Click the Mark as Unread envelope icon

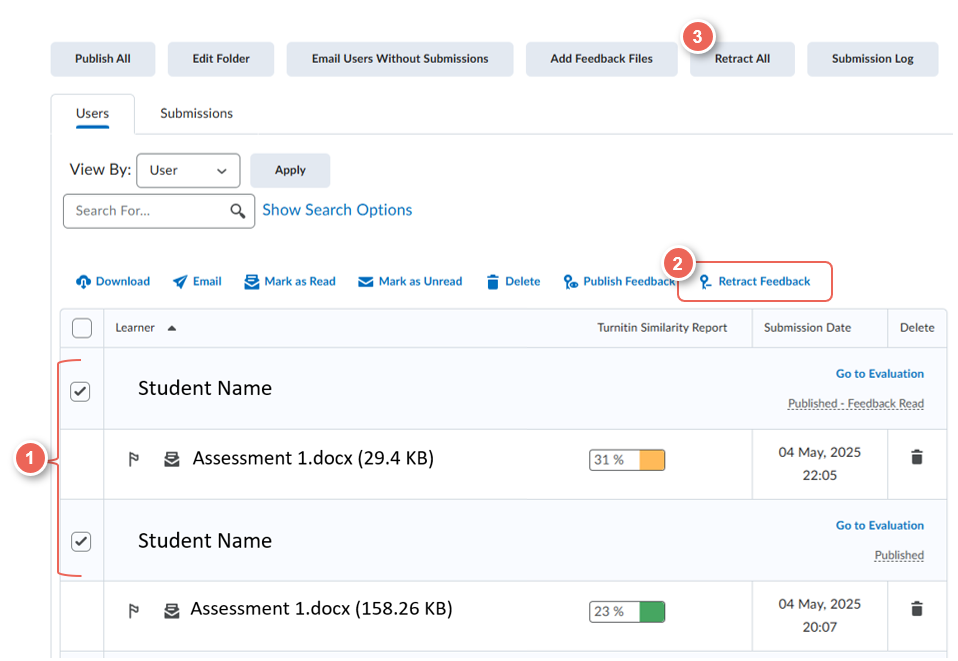(x=365, y=282)
